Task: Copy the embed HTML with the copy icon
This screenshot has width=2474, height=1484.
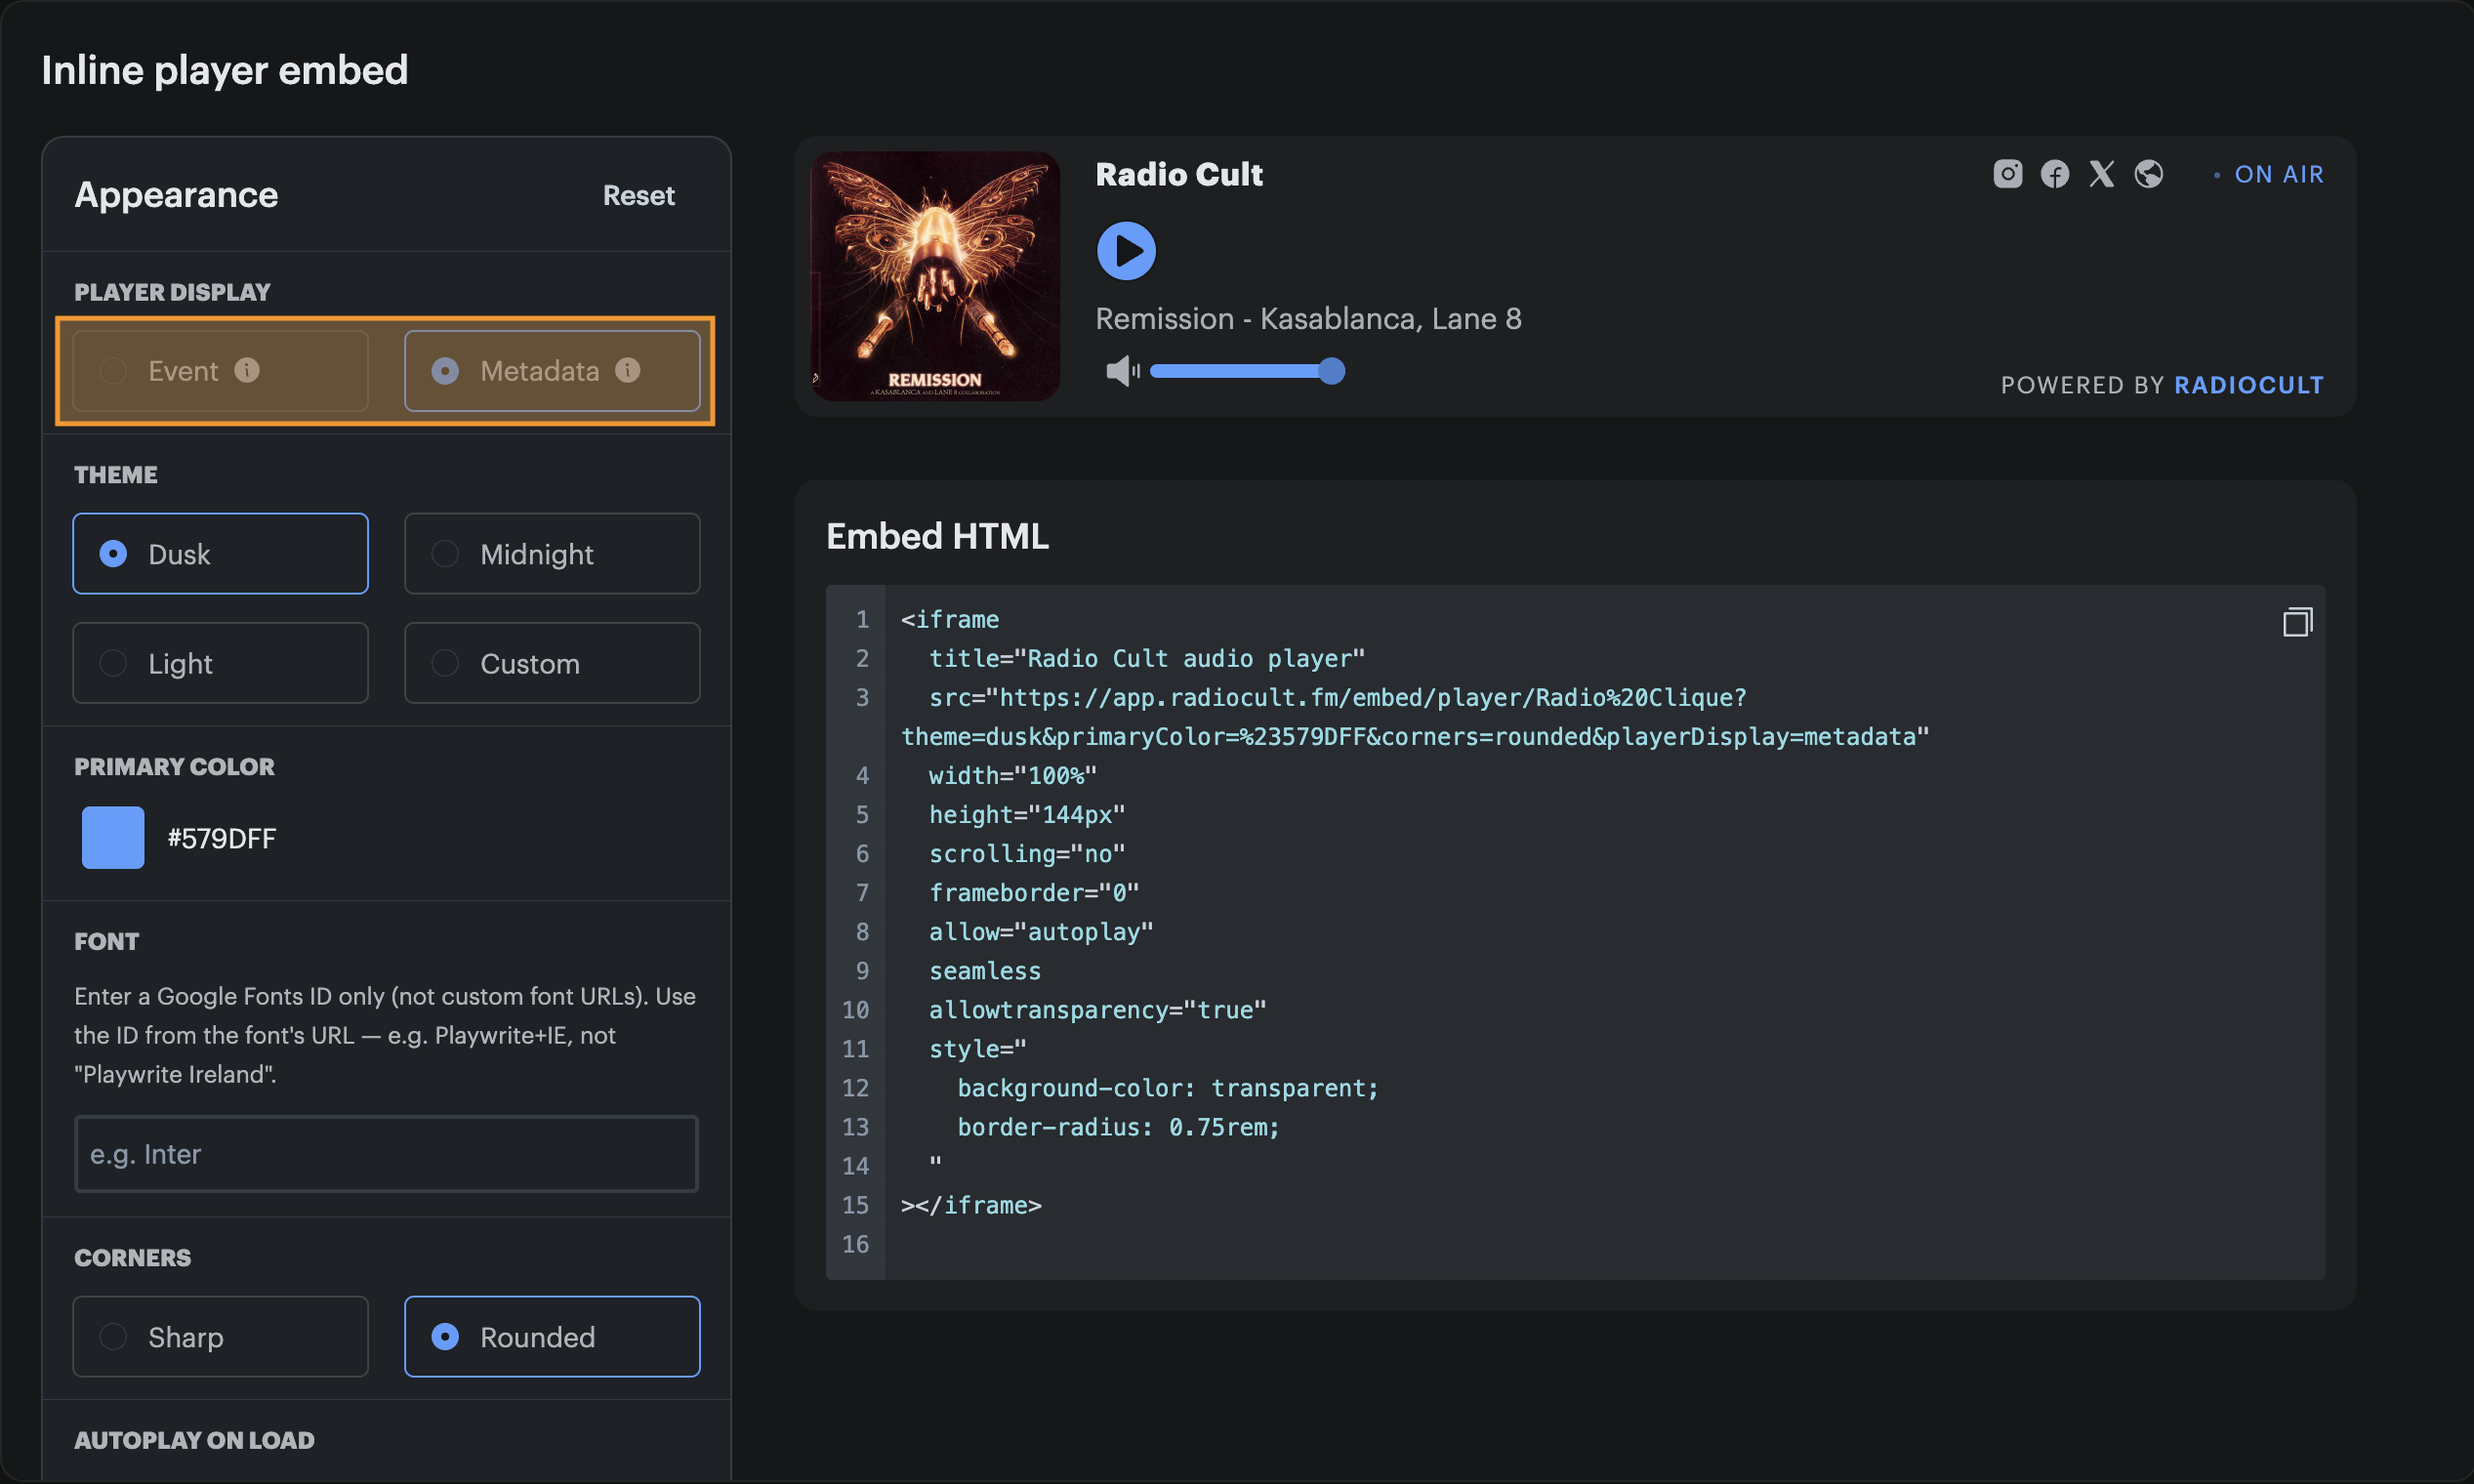Action: pos(2297,621)
